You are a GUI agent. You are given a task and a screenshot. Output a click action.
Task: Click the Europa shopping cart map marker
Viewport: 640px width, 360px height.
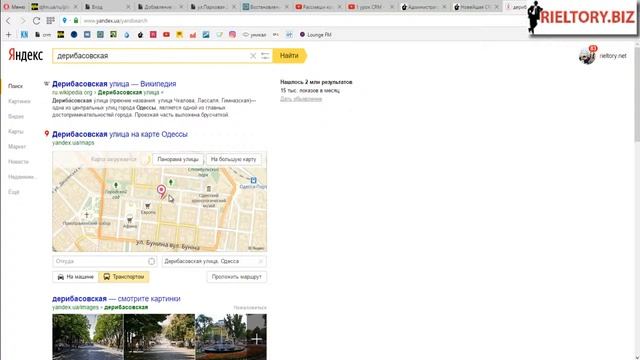148,206
